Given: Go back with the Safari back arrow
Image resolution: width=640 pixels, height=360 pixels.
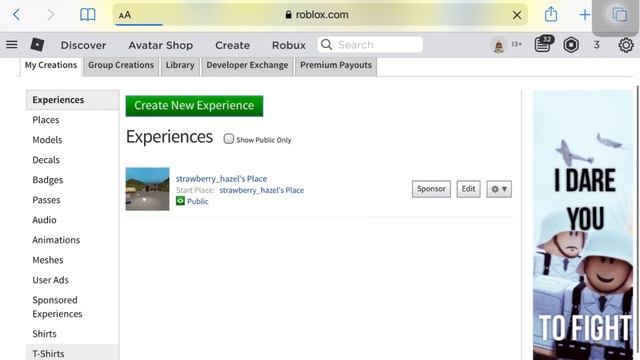Looking at the screenshot, I should click(16, 15).
